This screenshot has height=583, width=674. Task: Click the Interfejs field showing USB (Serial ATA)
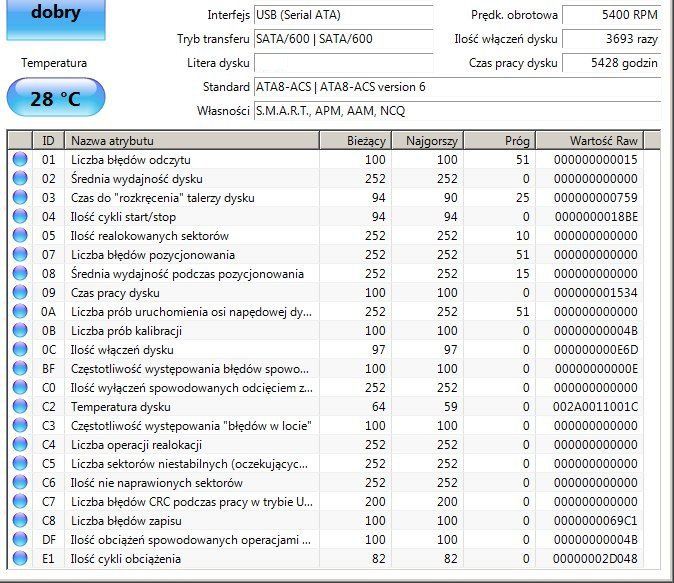343,15
